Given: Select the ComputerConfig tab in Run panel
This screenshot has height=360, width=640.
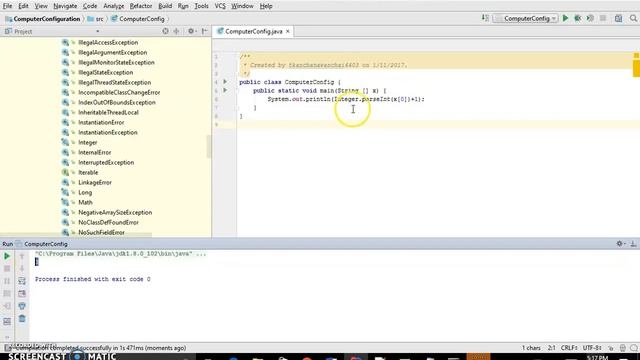Looking at the screenshot, I should [x=46, y=244].
